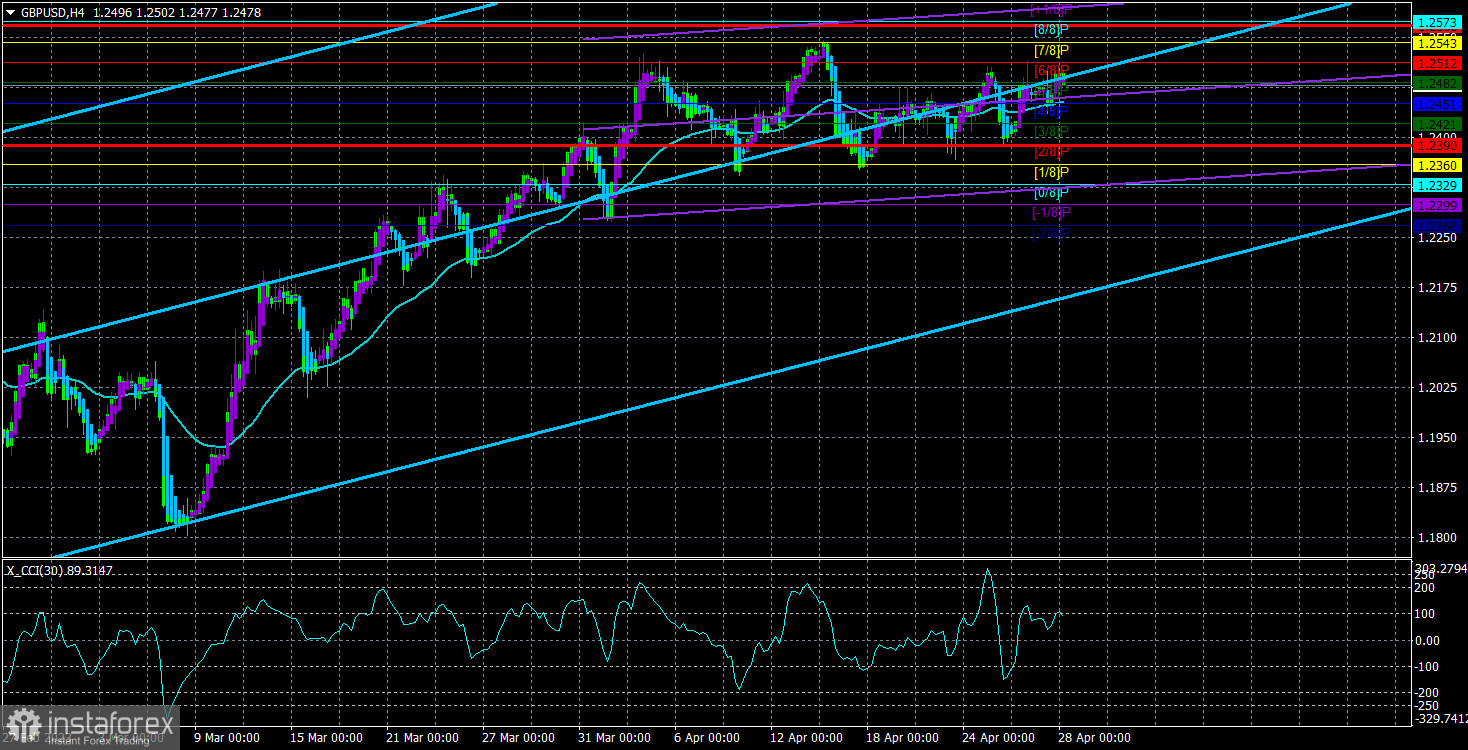The image size is (1468, 750).
Task: Click the cyan 1.2329 price label
Action: (1438, 185)
